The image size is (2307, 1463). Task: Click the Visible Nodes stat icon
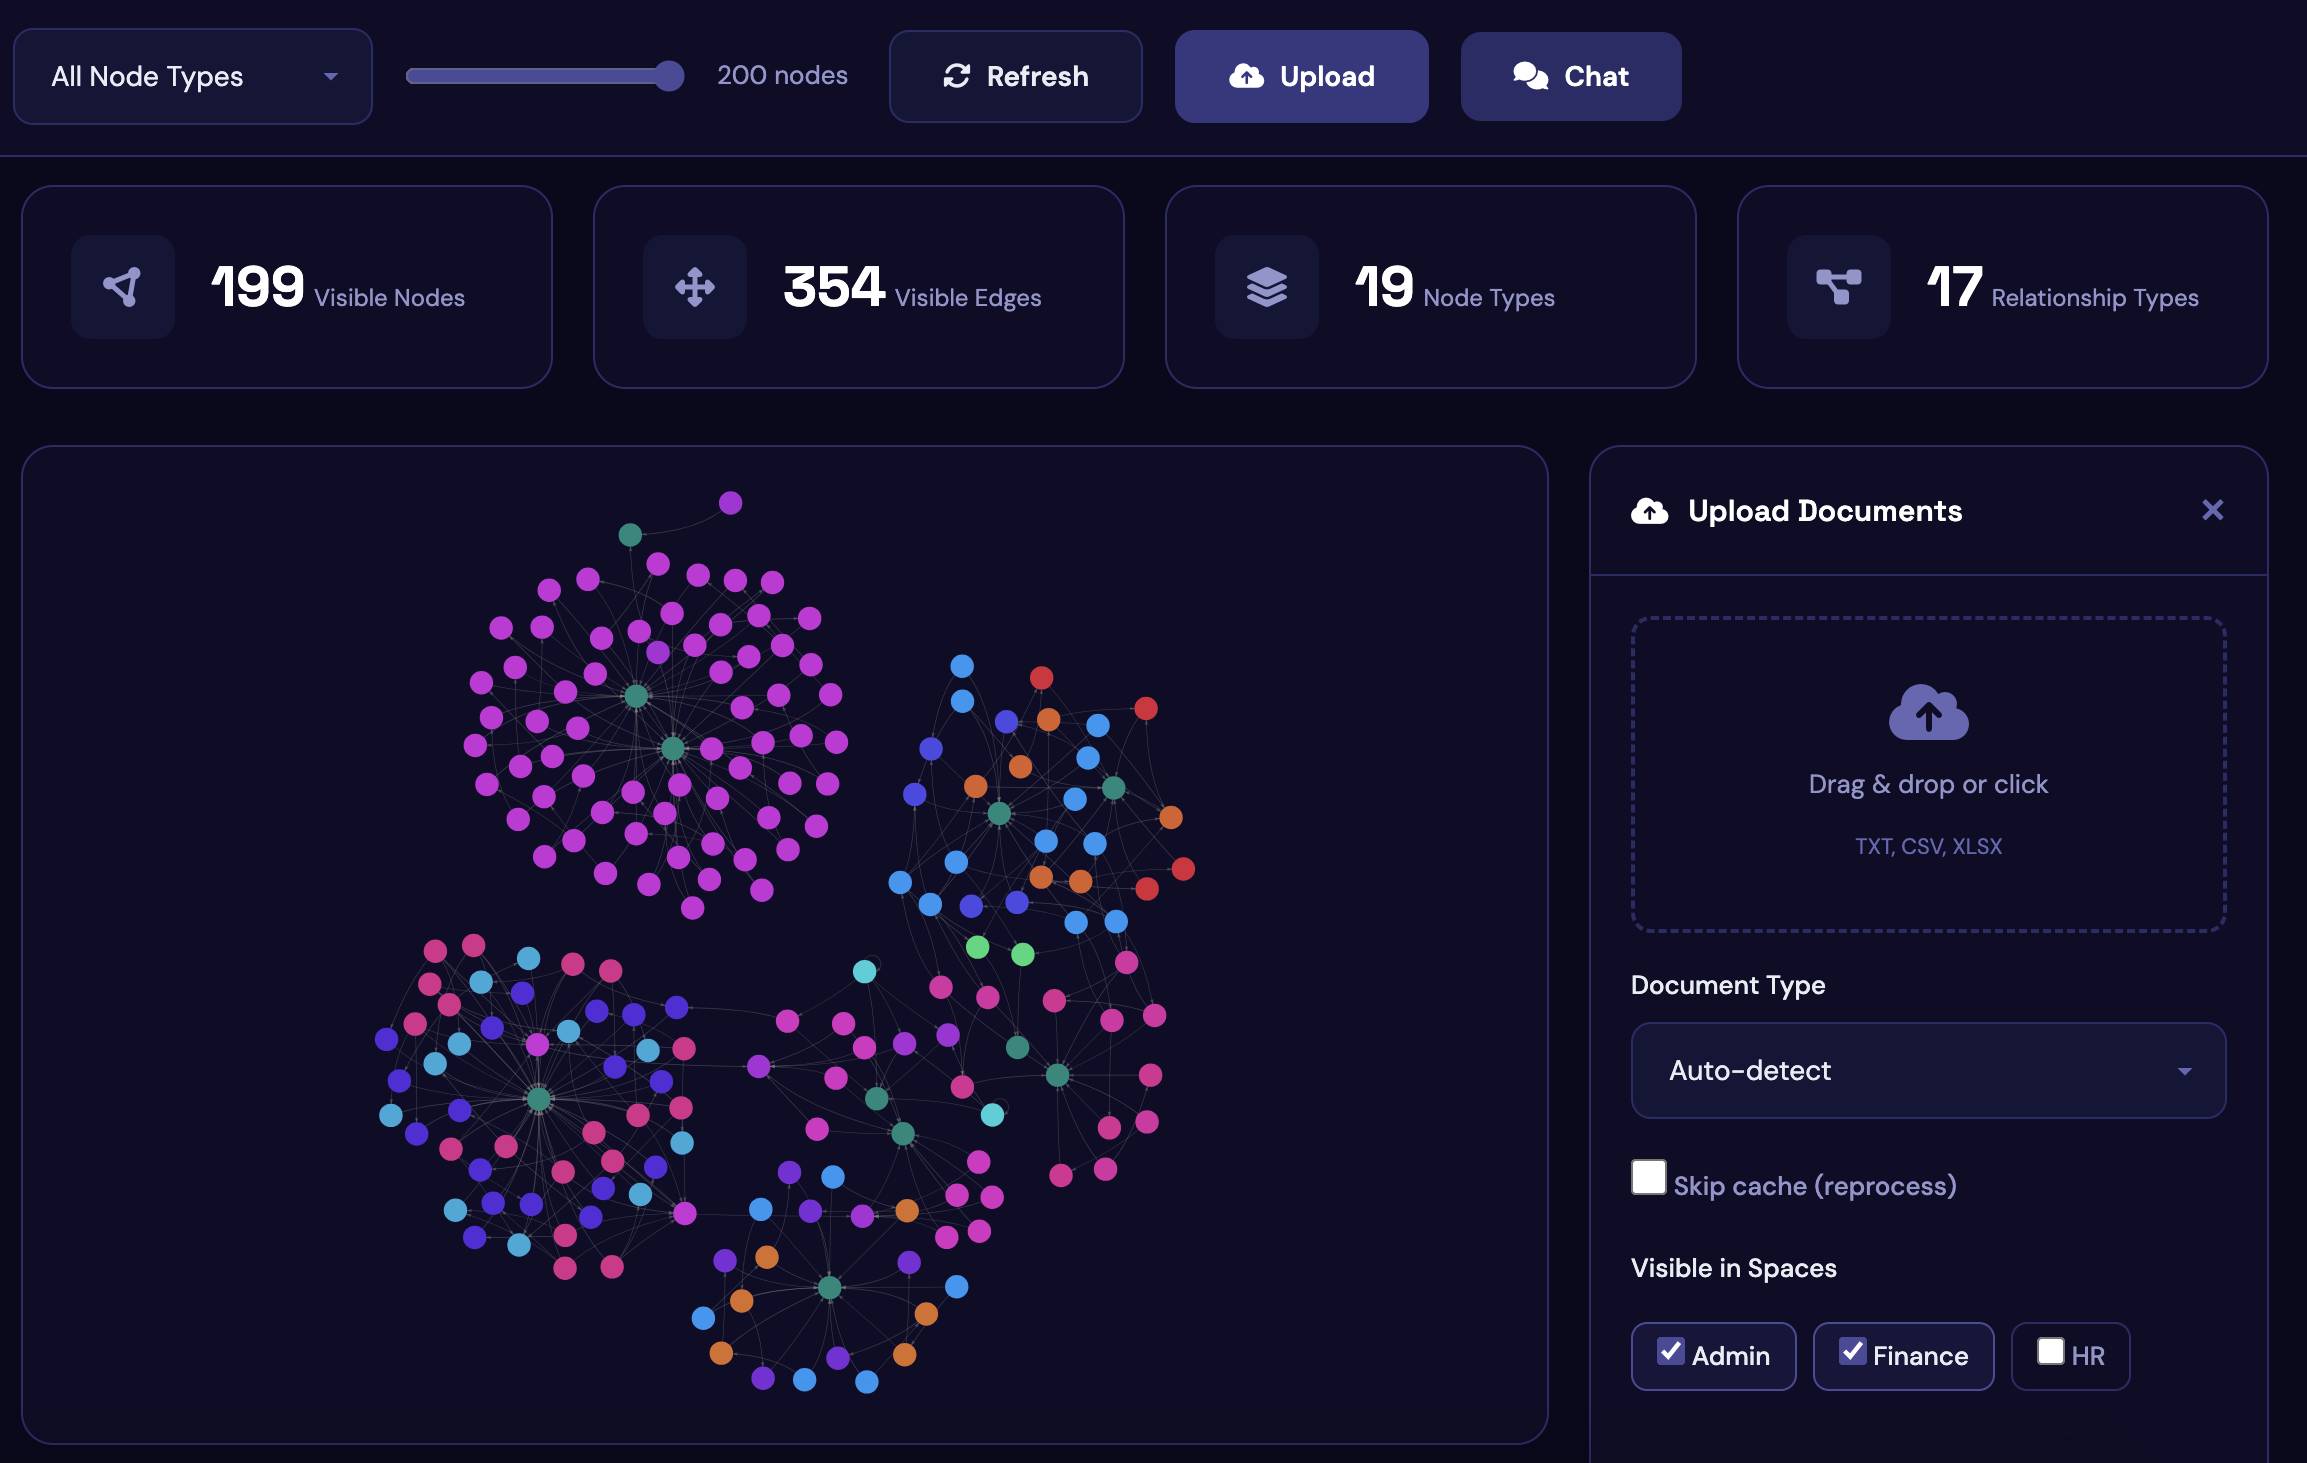pyautogui.click(x=122, y=287)
